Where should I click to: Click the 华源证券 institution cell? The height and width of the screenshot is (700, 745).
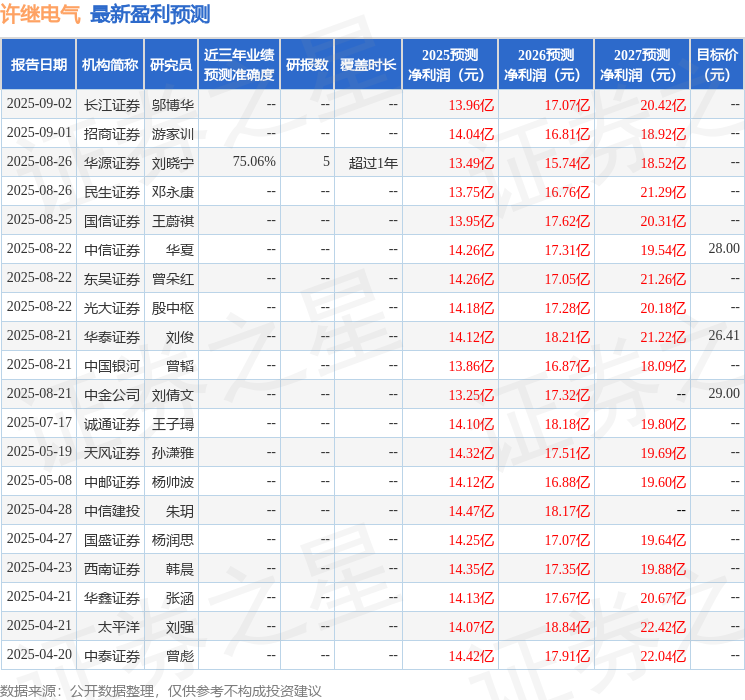[112, 163]
